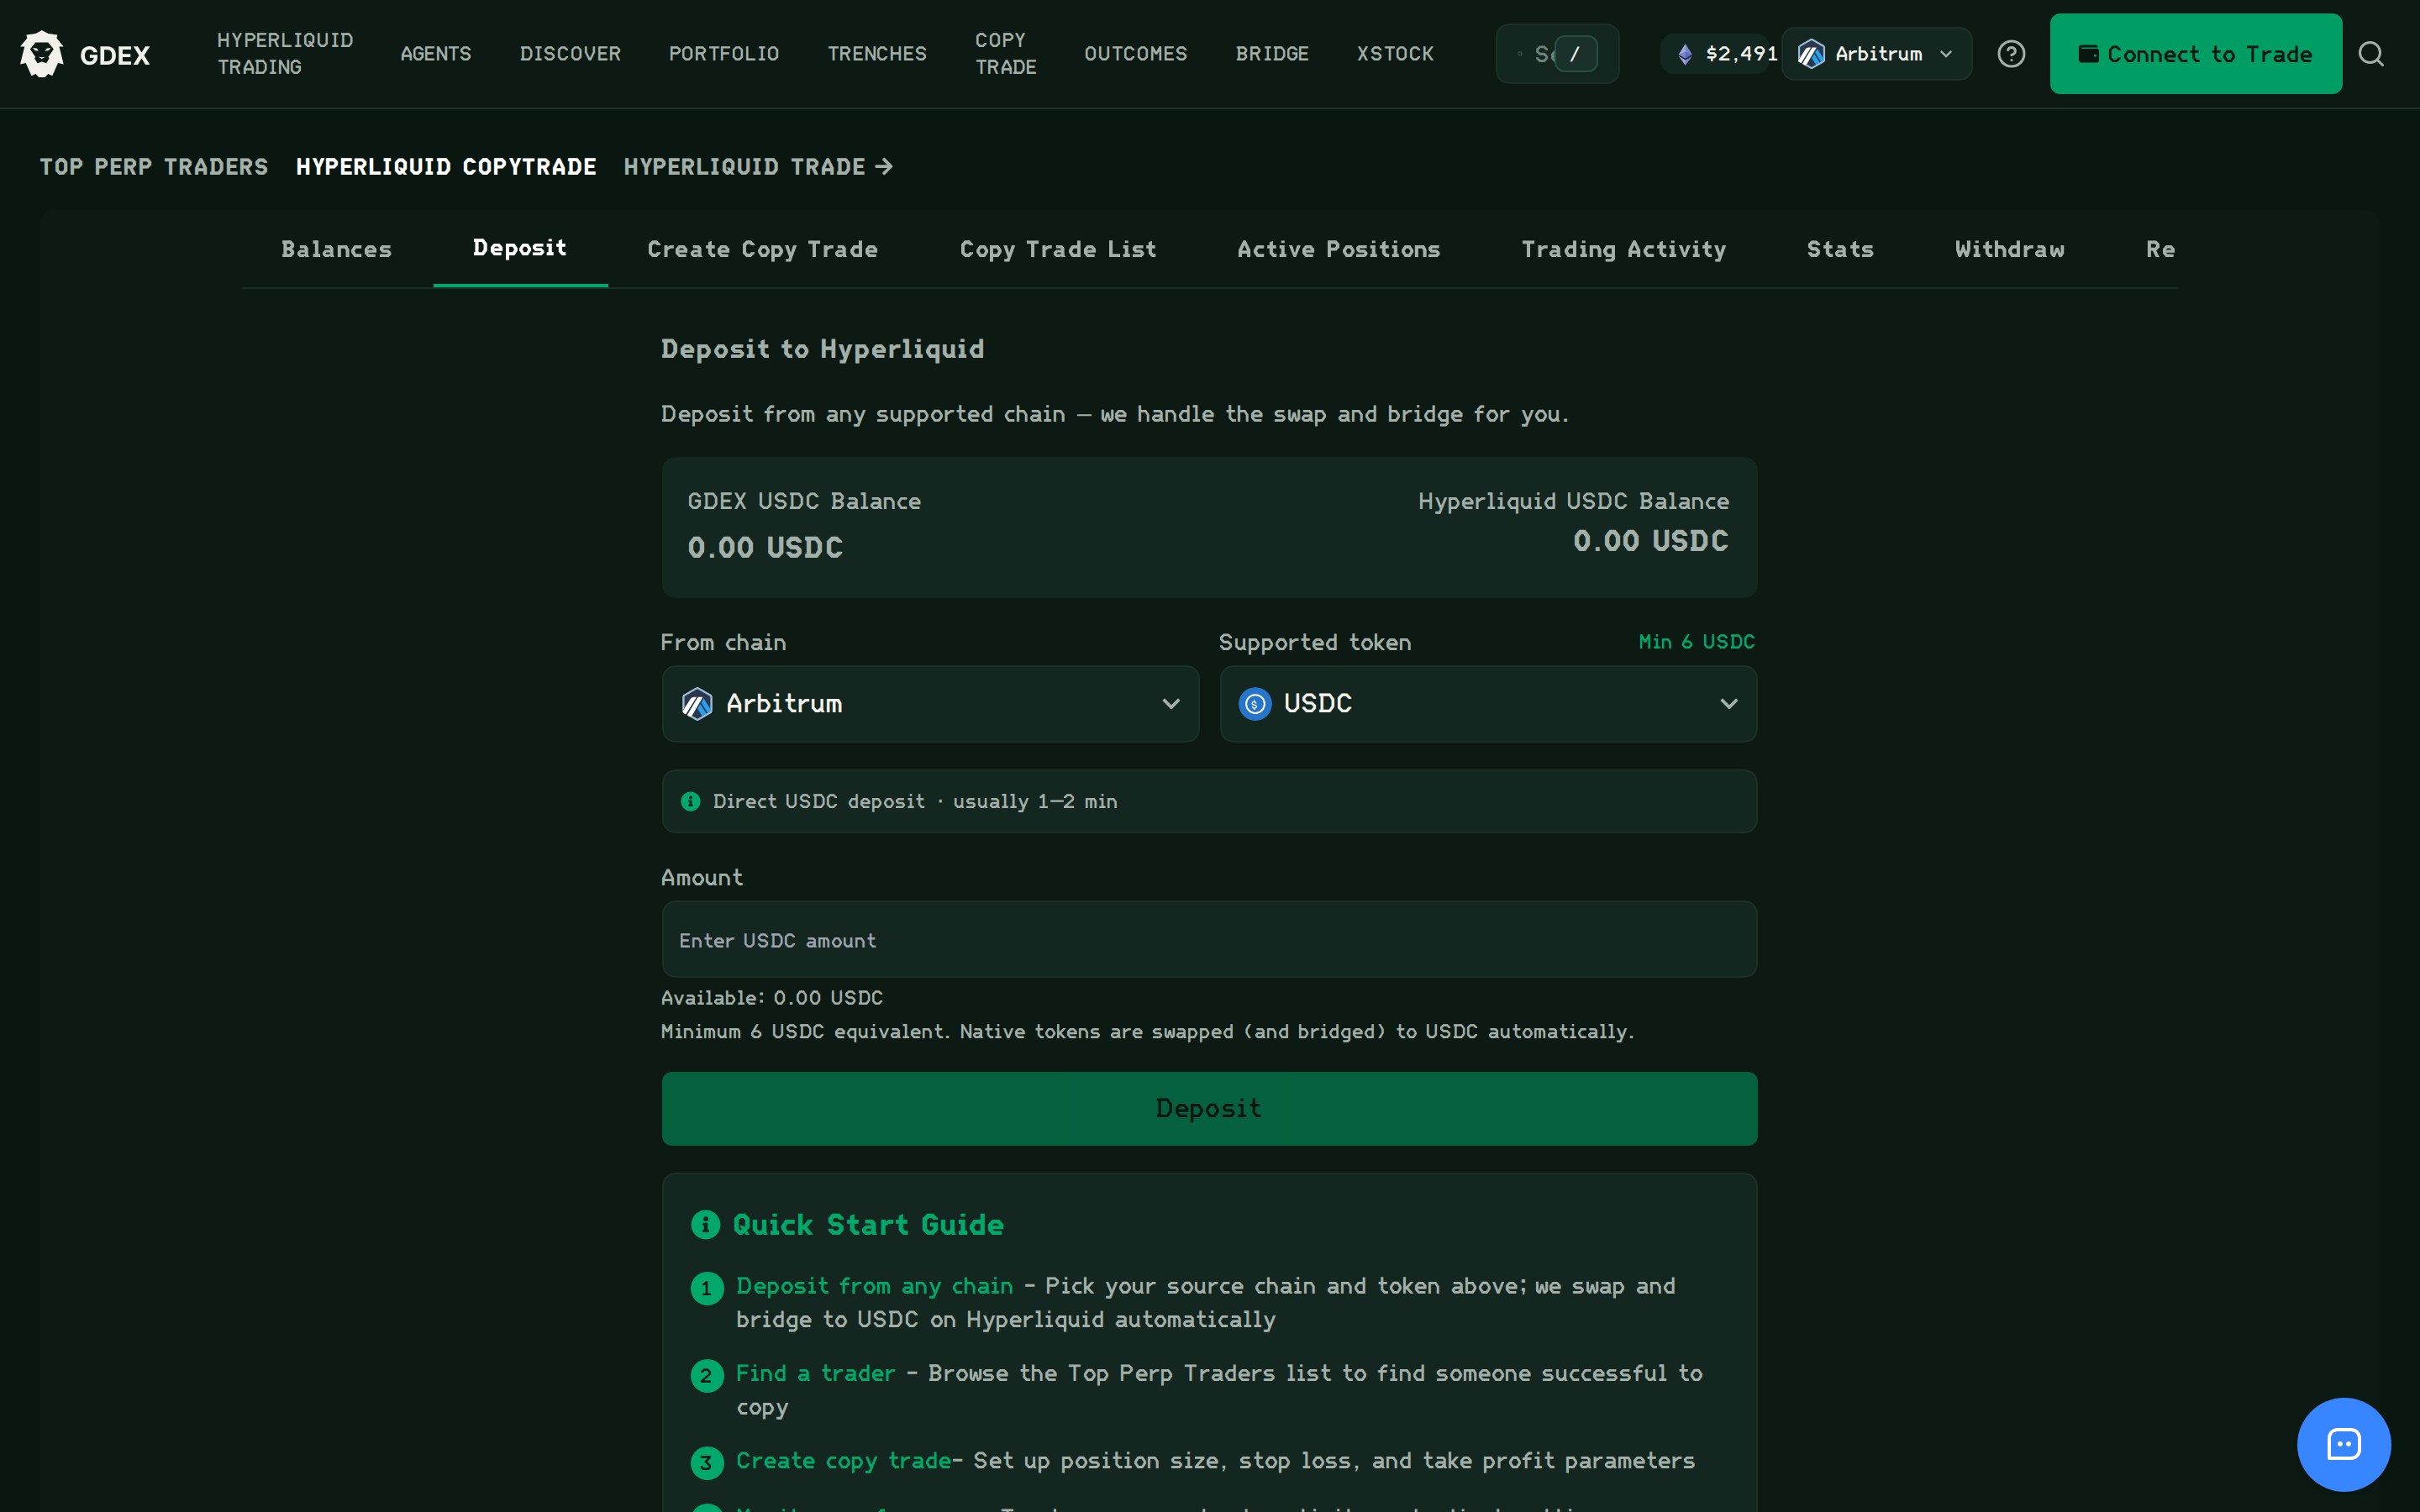Click info icon beside Direct USDC deposit
The image size is (2420, 1512).
coord(690,801)
